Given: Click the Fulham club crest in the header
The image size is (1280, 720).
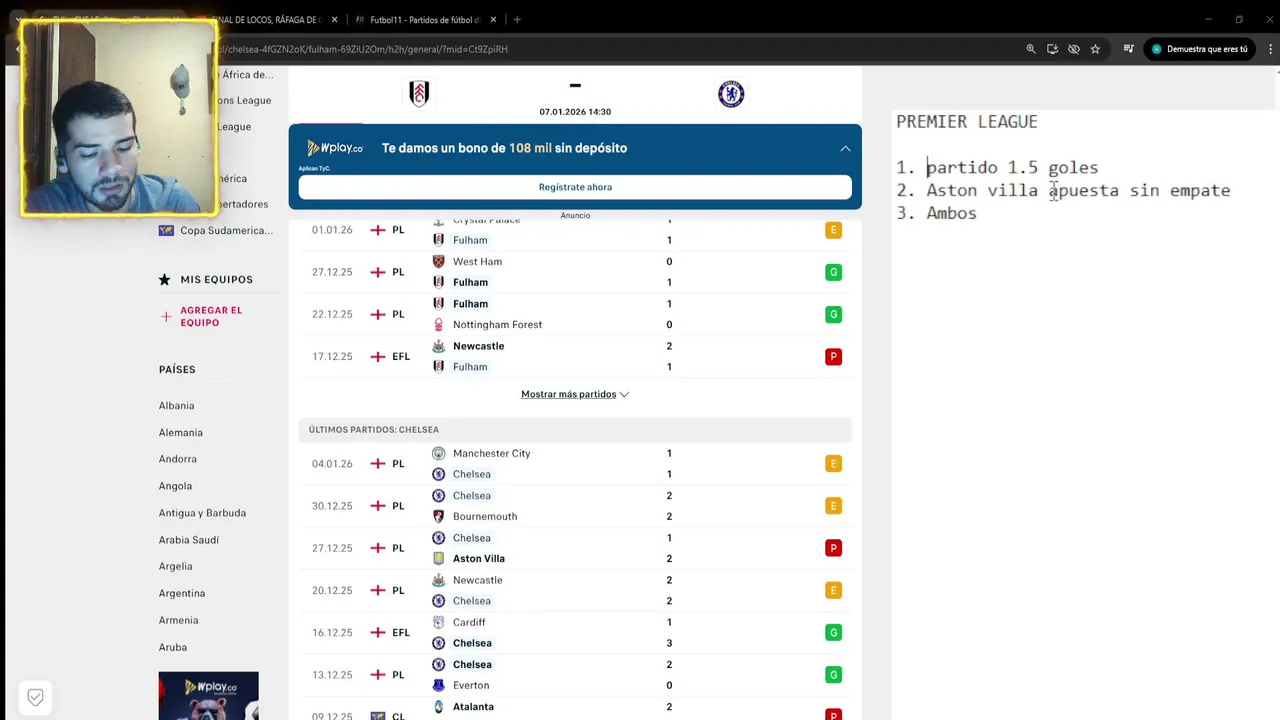Looking at the screenshot, I should (x=419, y=94).
